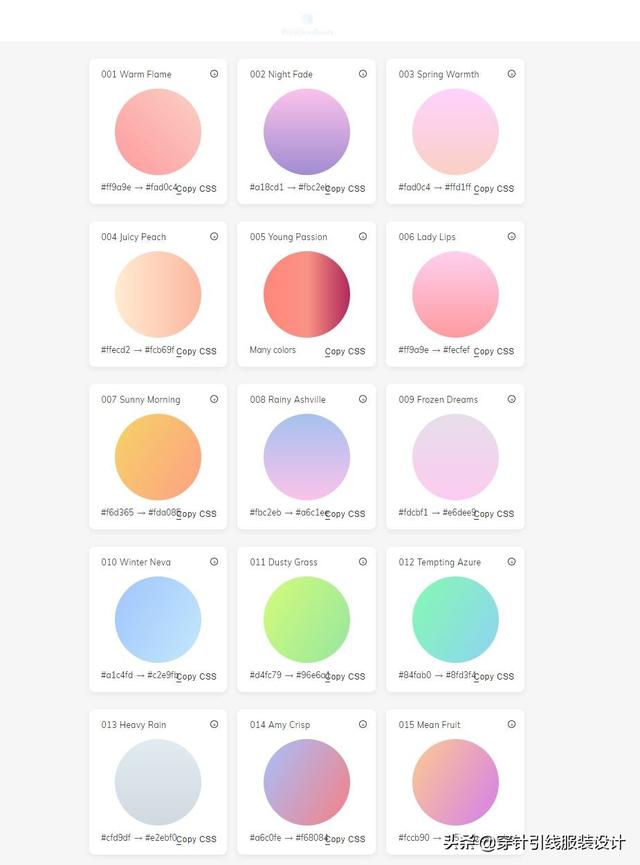This screenshot has height=865, width=640.
Task: Click the corner icon on Rainy Ashville card
Action: [363, 399]
